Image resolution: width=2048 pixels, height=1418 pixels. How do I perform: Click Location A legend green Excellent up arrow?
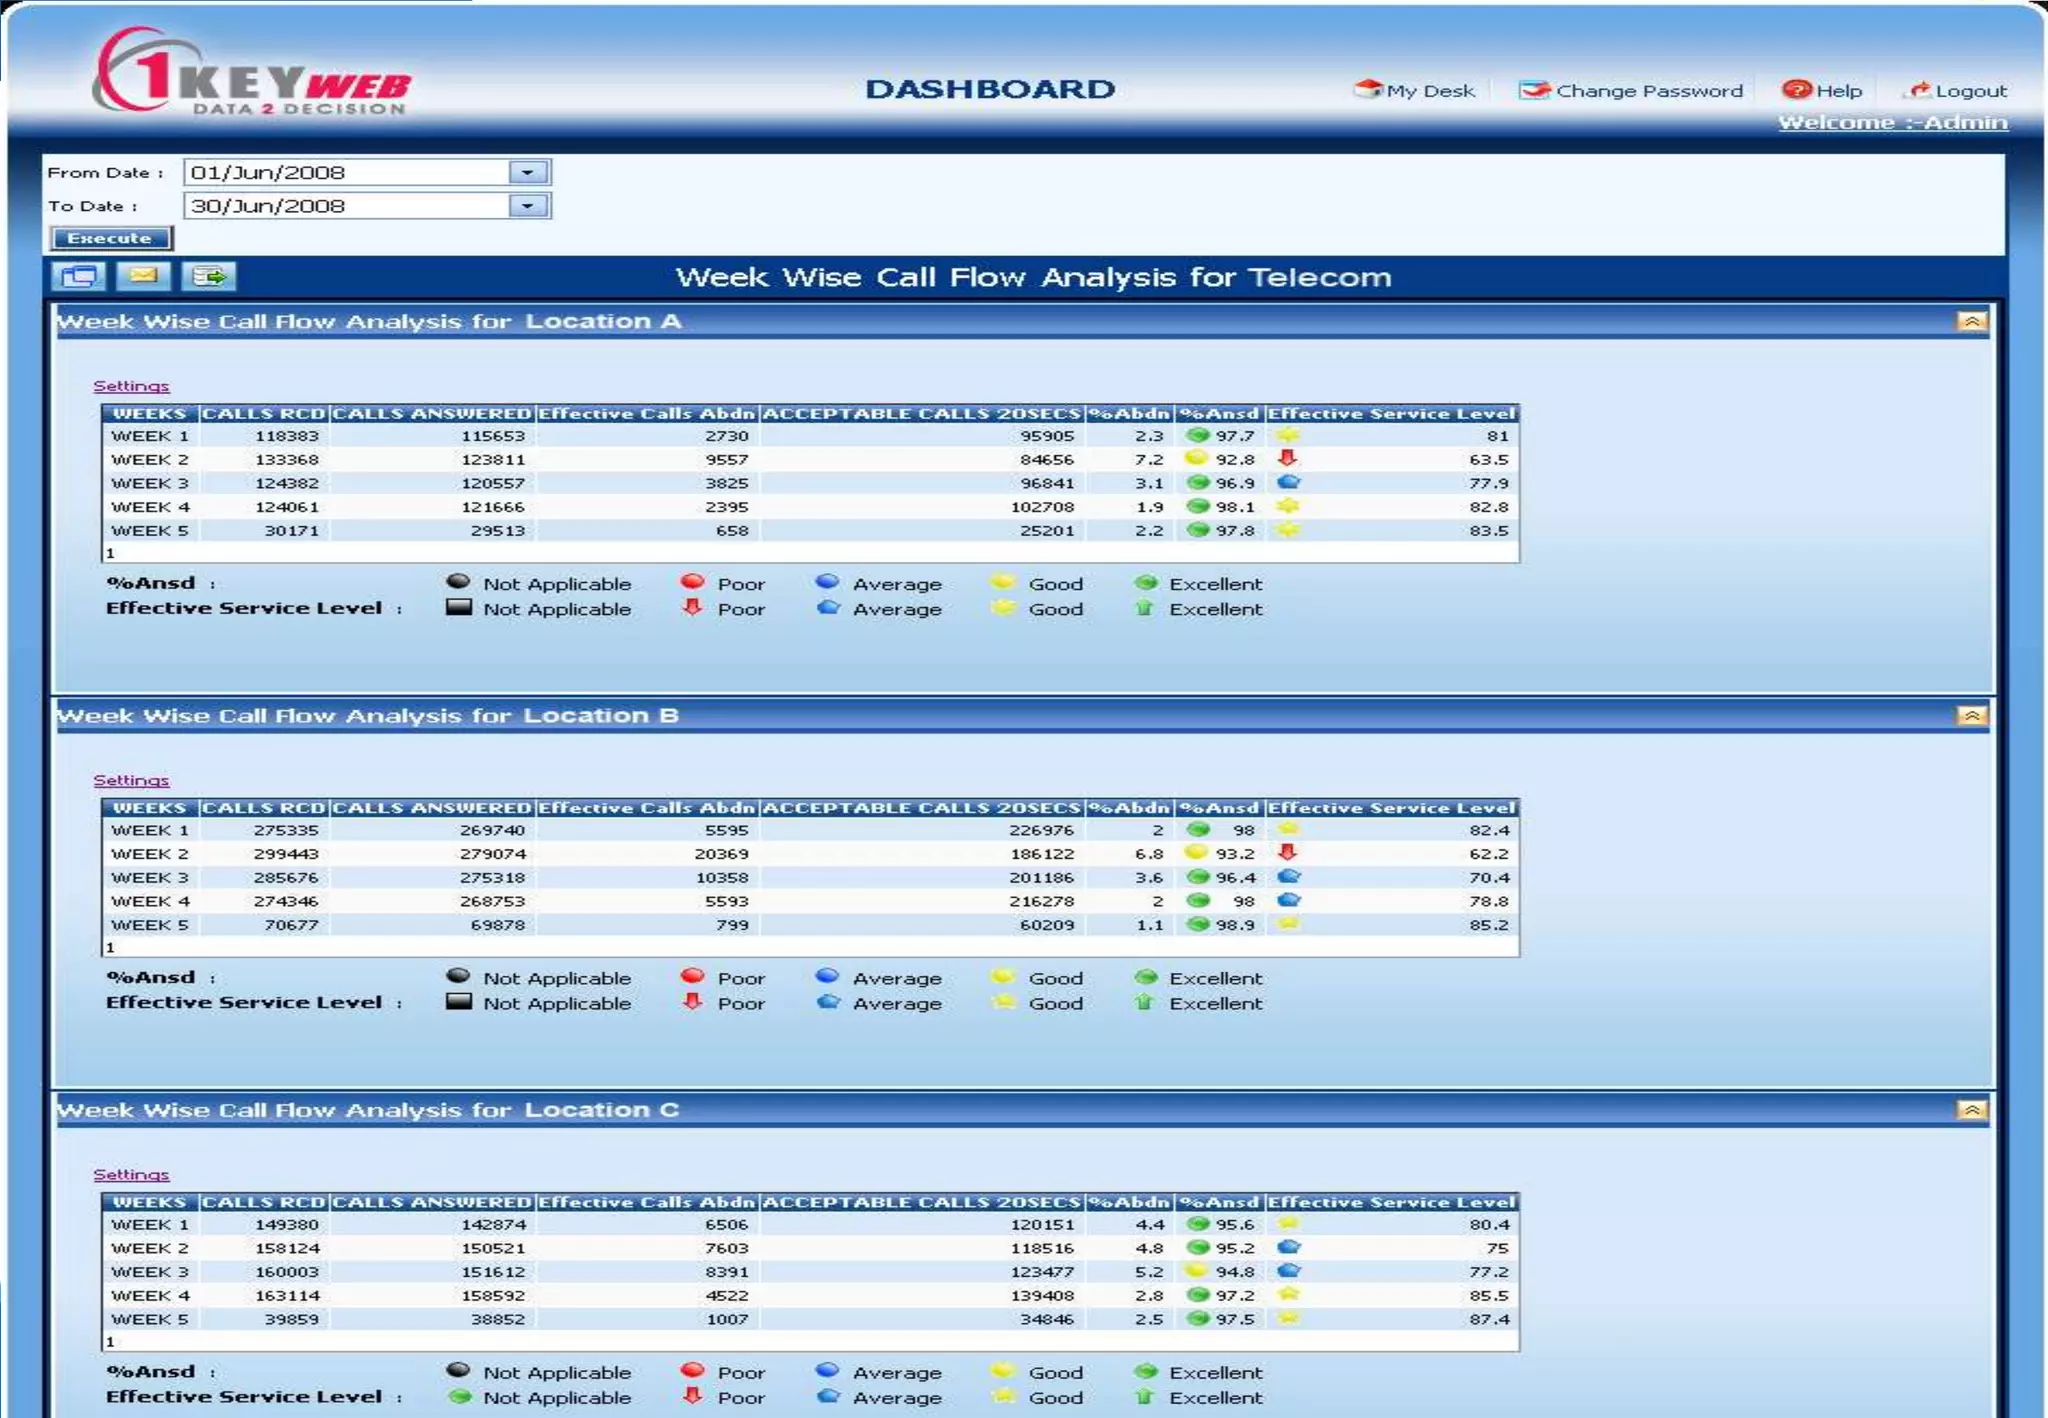tap(1145, 607)
